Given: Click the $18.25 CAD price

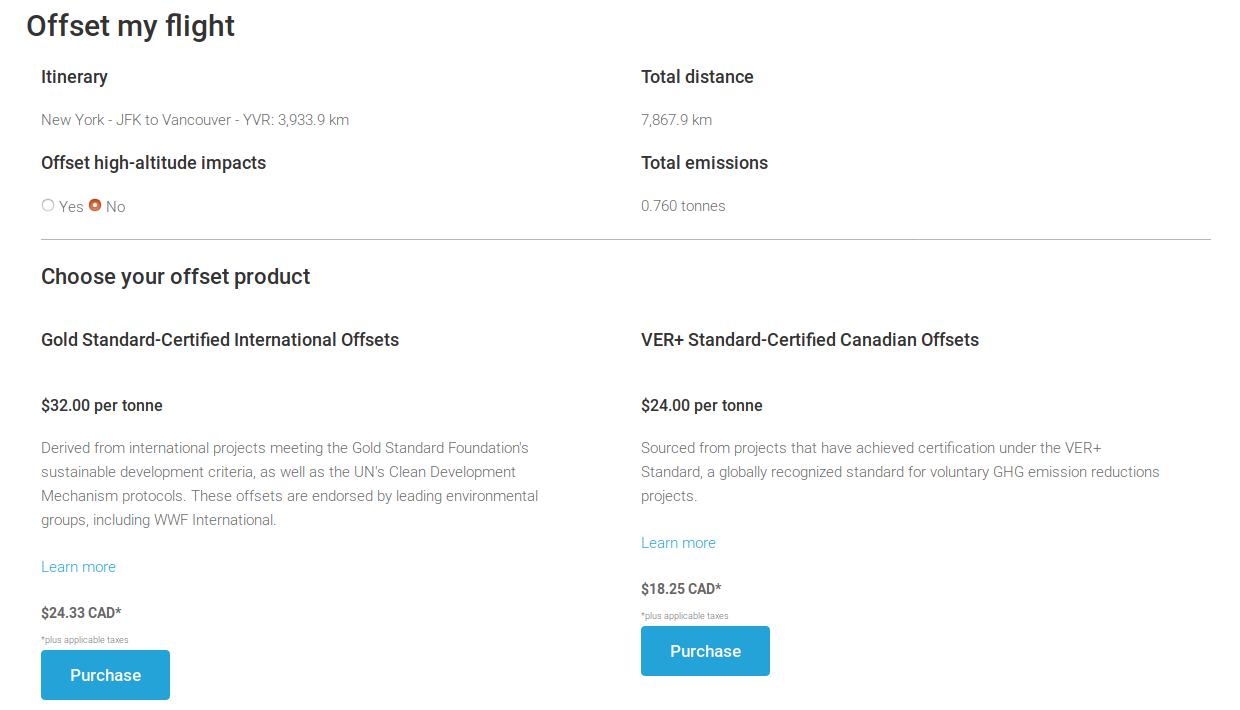Looking at the screenshot, I should (681, 589).
